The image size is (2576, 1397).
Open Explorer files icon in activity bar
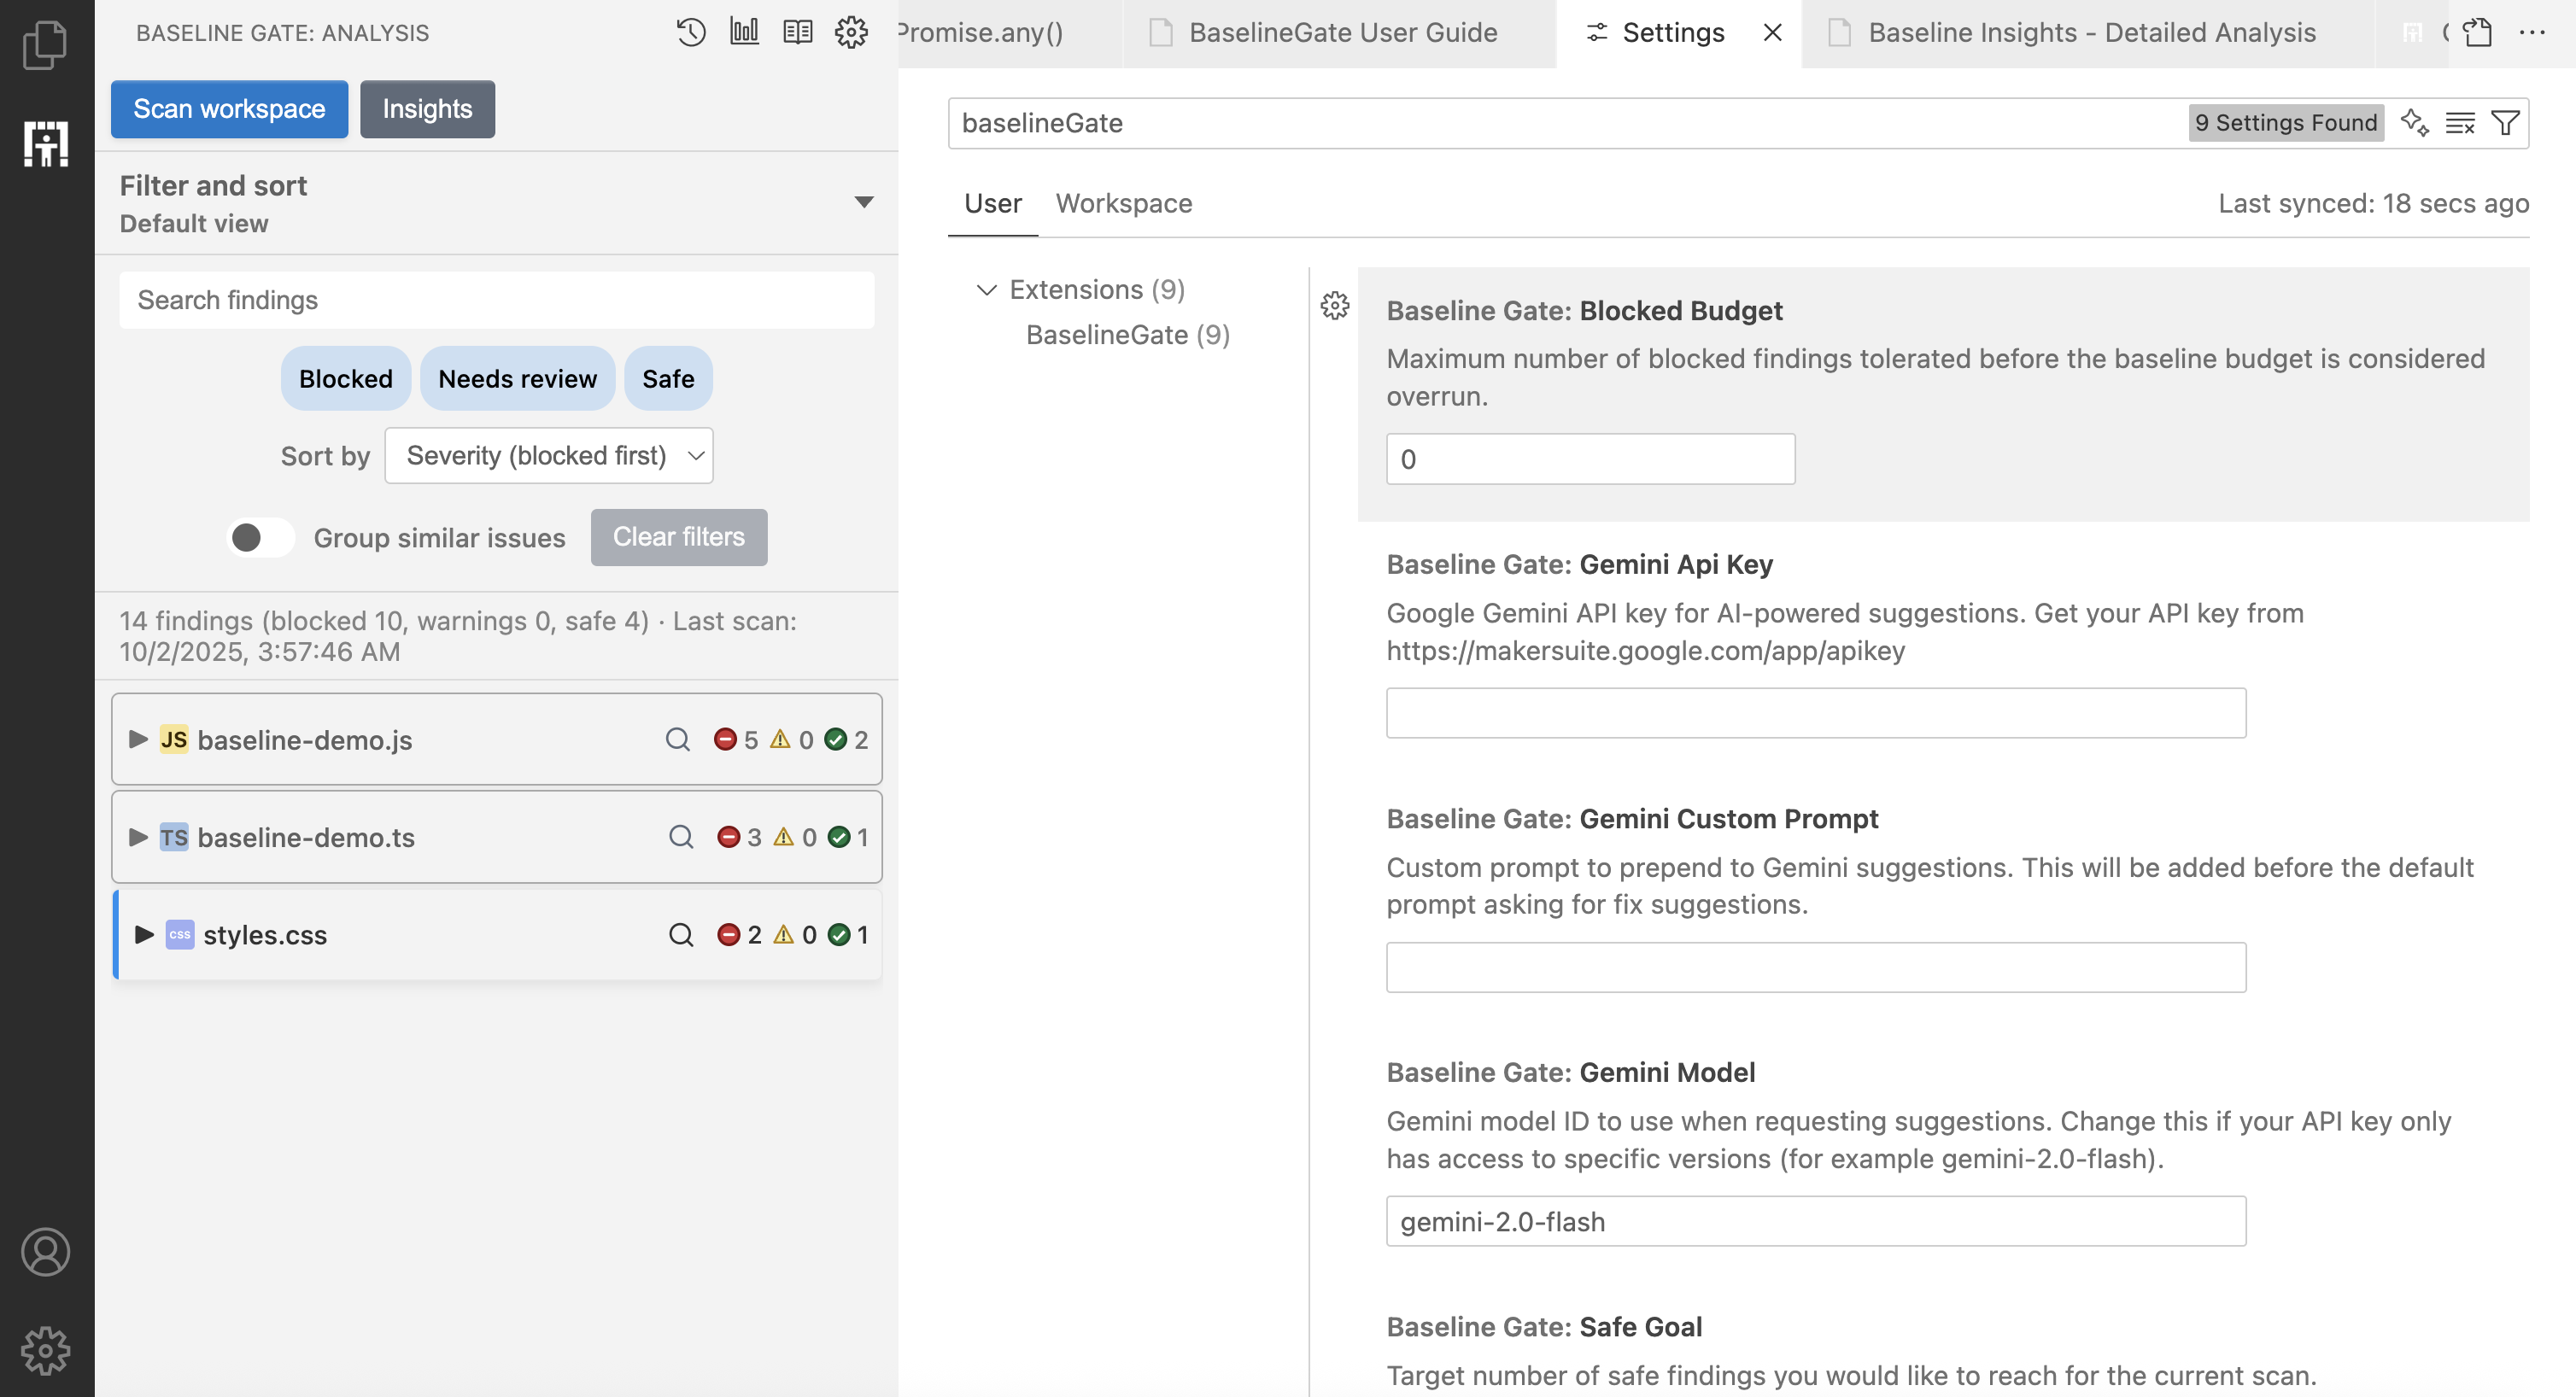click(x=46, y=45)
